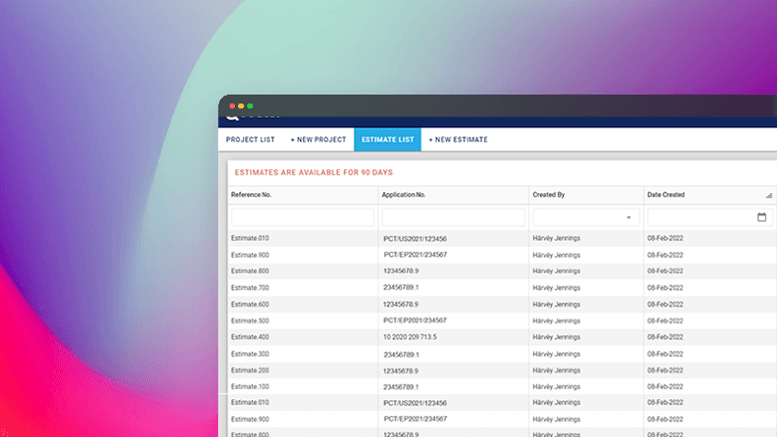Focus the Application No. filter input box
Image resolution: width=777 pixels, height=437 pixels.
(x=453, y=217)
